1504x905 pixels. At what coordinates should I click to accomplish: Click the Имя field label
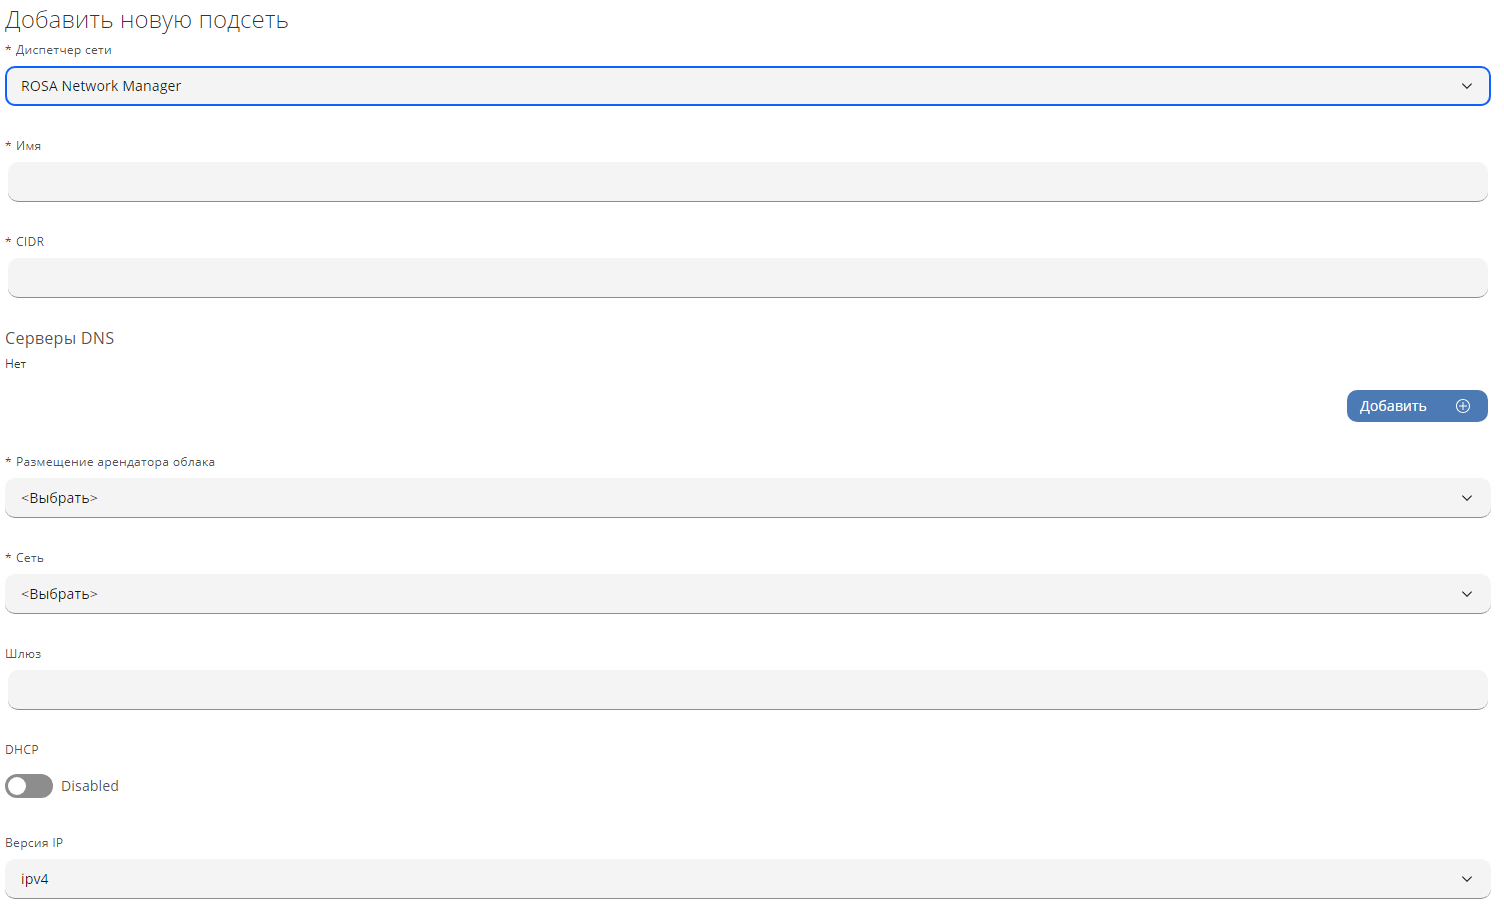point(28,146)
